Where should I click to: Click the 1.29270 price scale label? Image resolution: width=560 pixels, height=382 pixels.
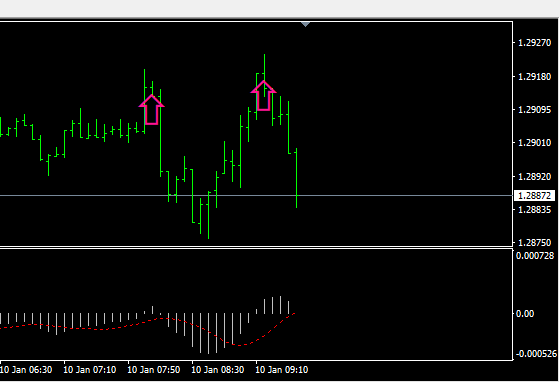point(534,43)
